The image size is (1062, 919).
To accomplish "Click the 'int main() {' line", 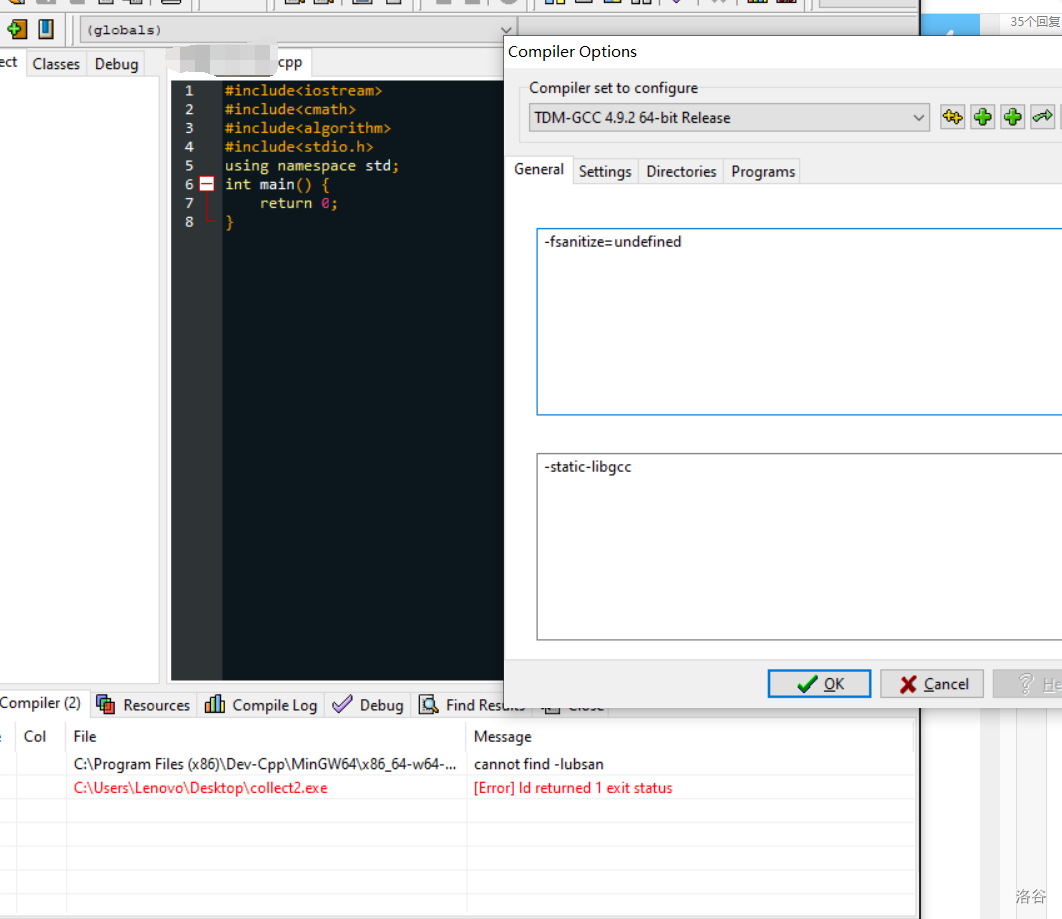I will 277,184.
